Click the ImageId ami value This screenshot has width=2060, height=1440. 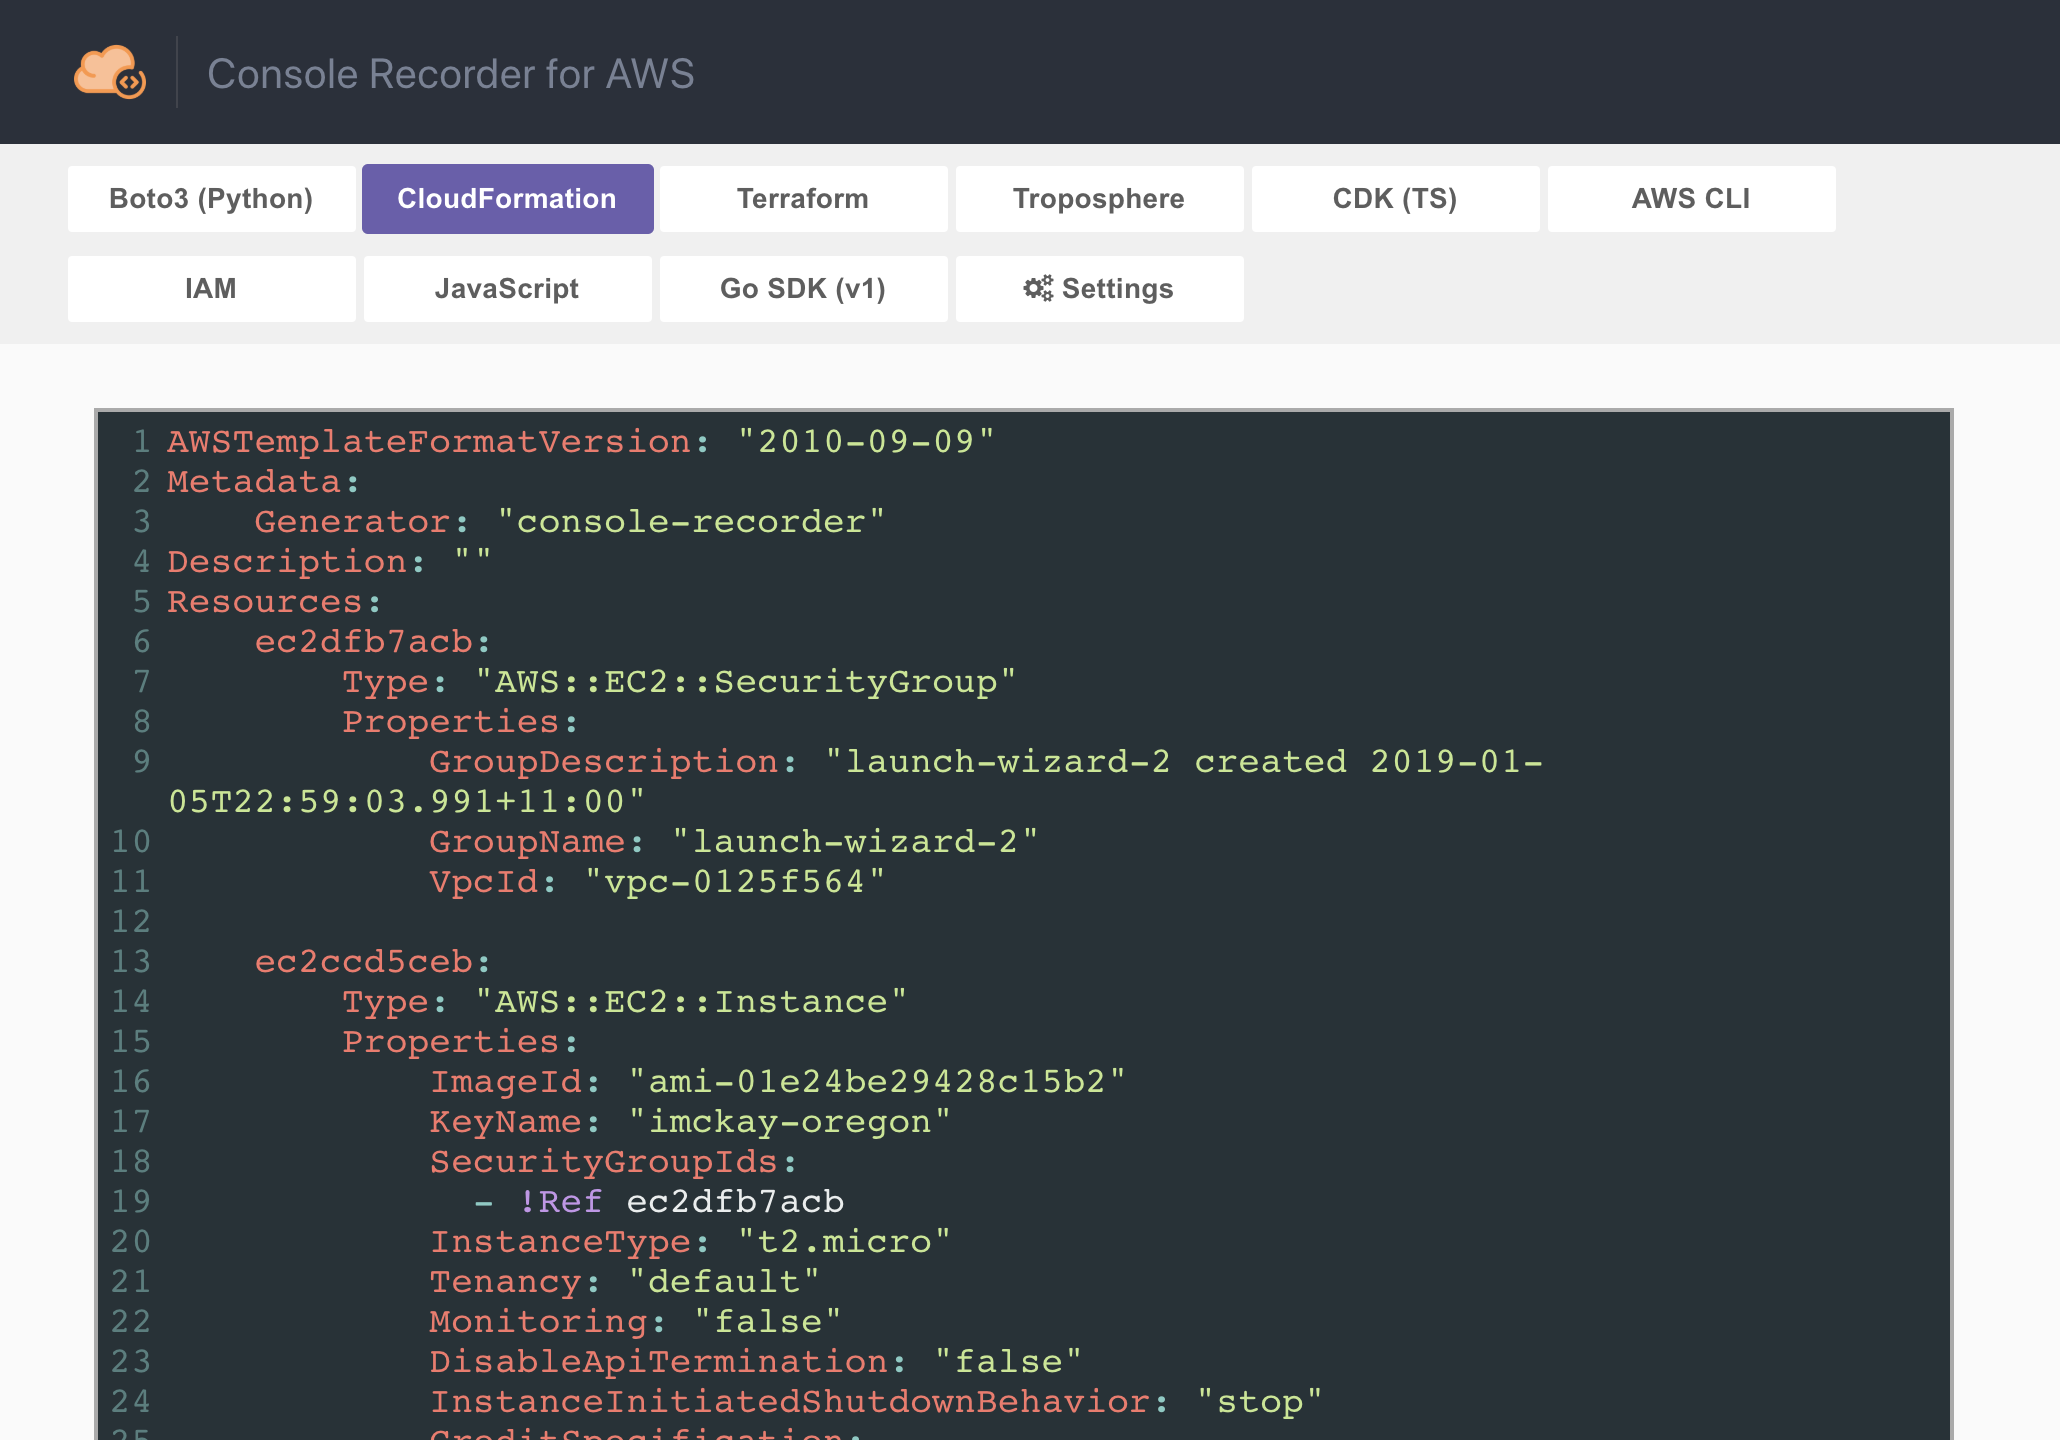(876, 1082)
